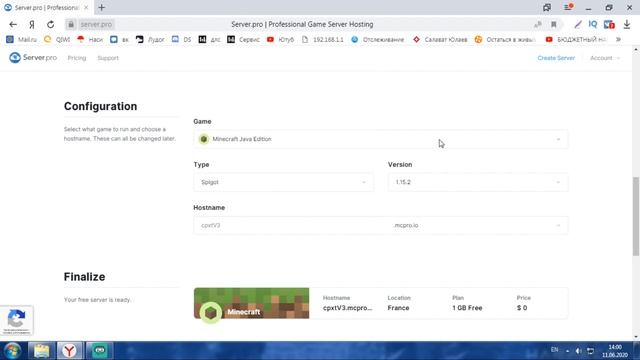Open the 192.168.1.1 bookmark
The width and height of the screenshot is (640, 360).
pos(323,40)
